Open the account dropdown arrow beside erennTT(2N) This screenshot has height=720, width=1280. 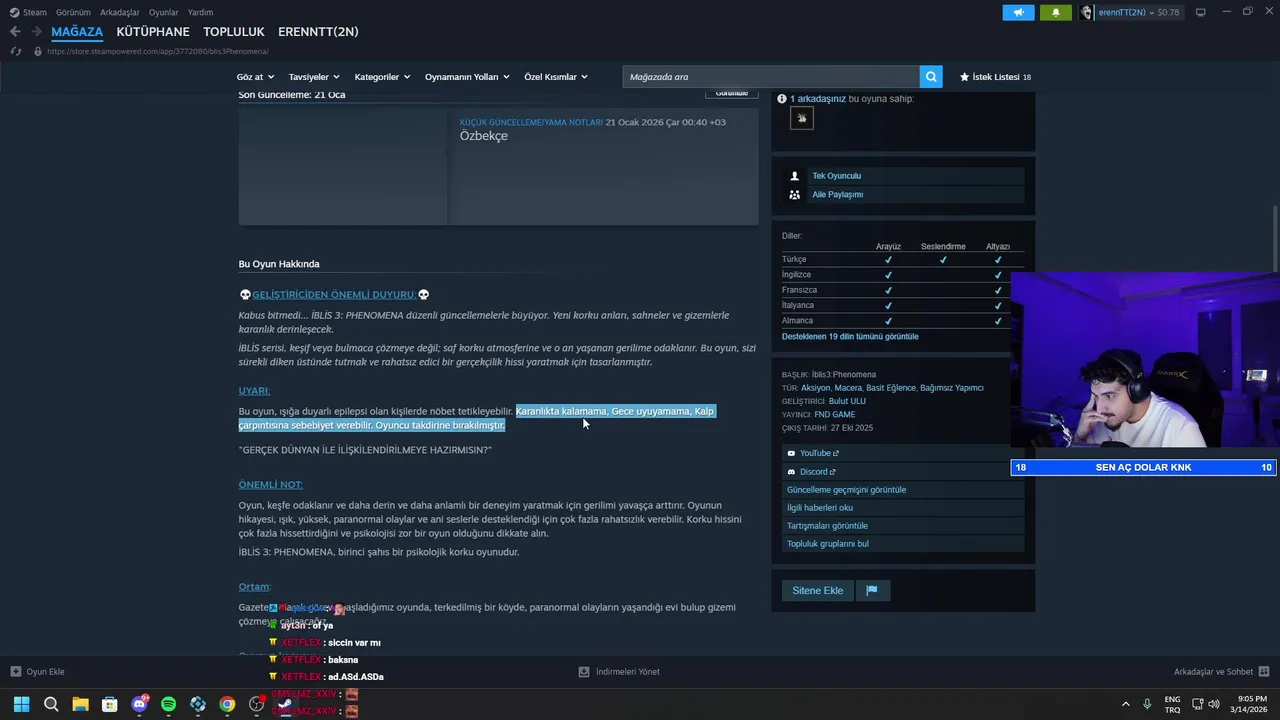point(1152,13)
